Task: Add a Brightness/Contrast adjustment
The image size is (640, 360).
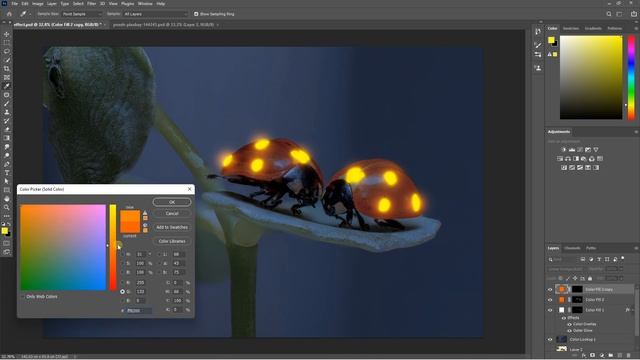Action: coord(564,150)
